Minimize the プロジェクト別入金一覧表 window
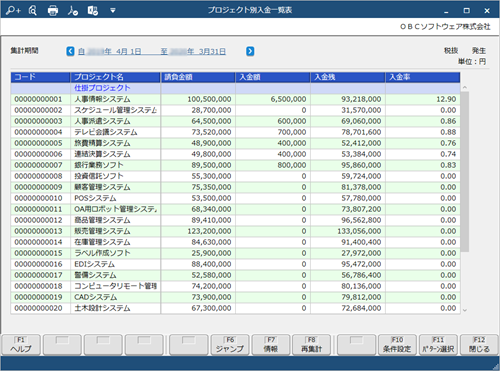Screen dimensions: 500x371 coord(446,11)
